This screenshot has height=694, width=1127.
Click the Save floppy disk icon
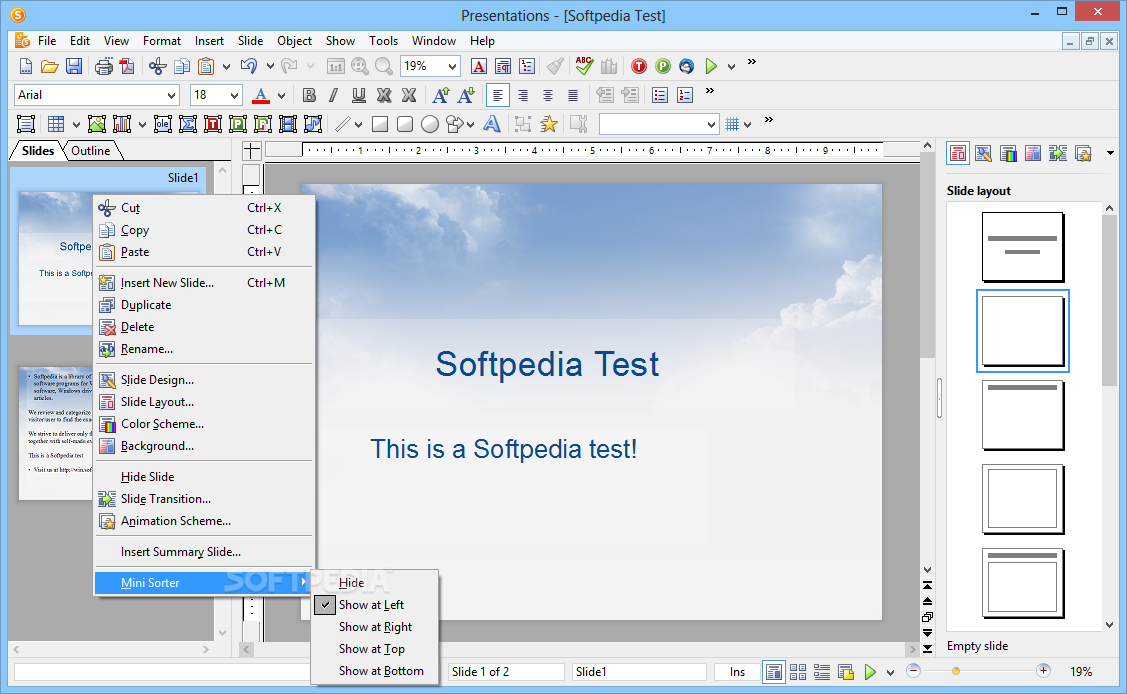click(x=73, y=66)
